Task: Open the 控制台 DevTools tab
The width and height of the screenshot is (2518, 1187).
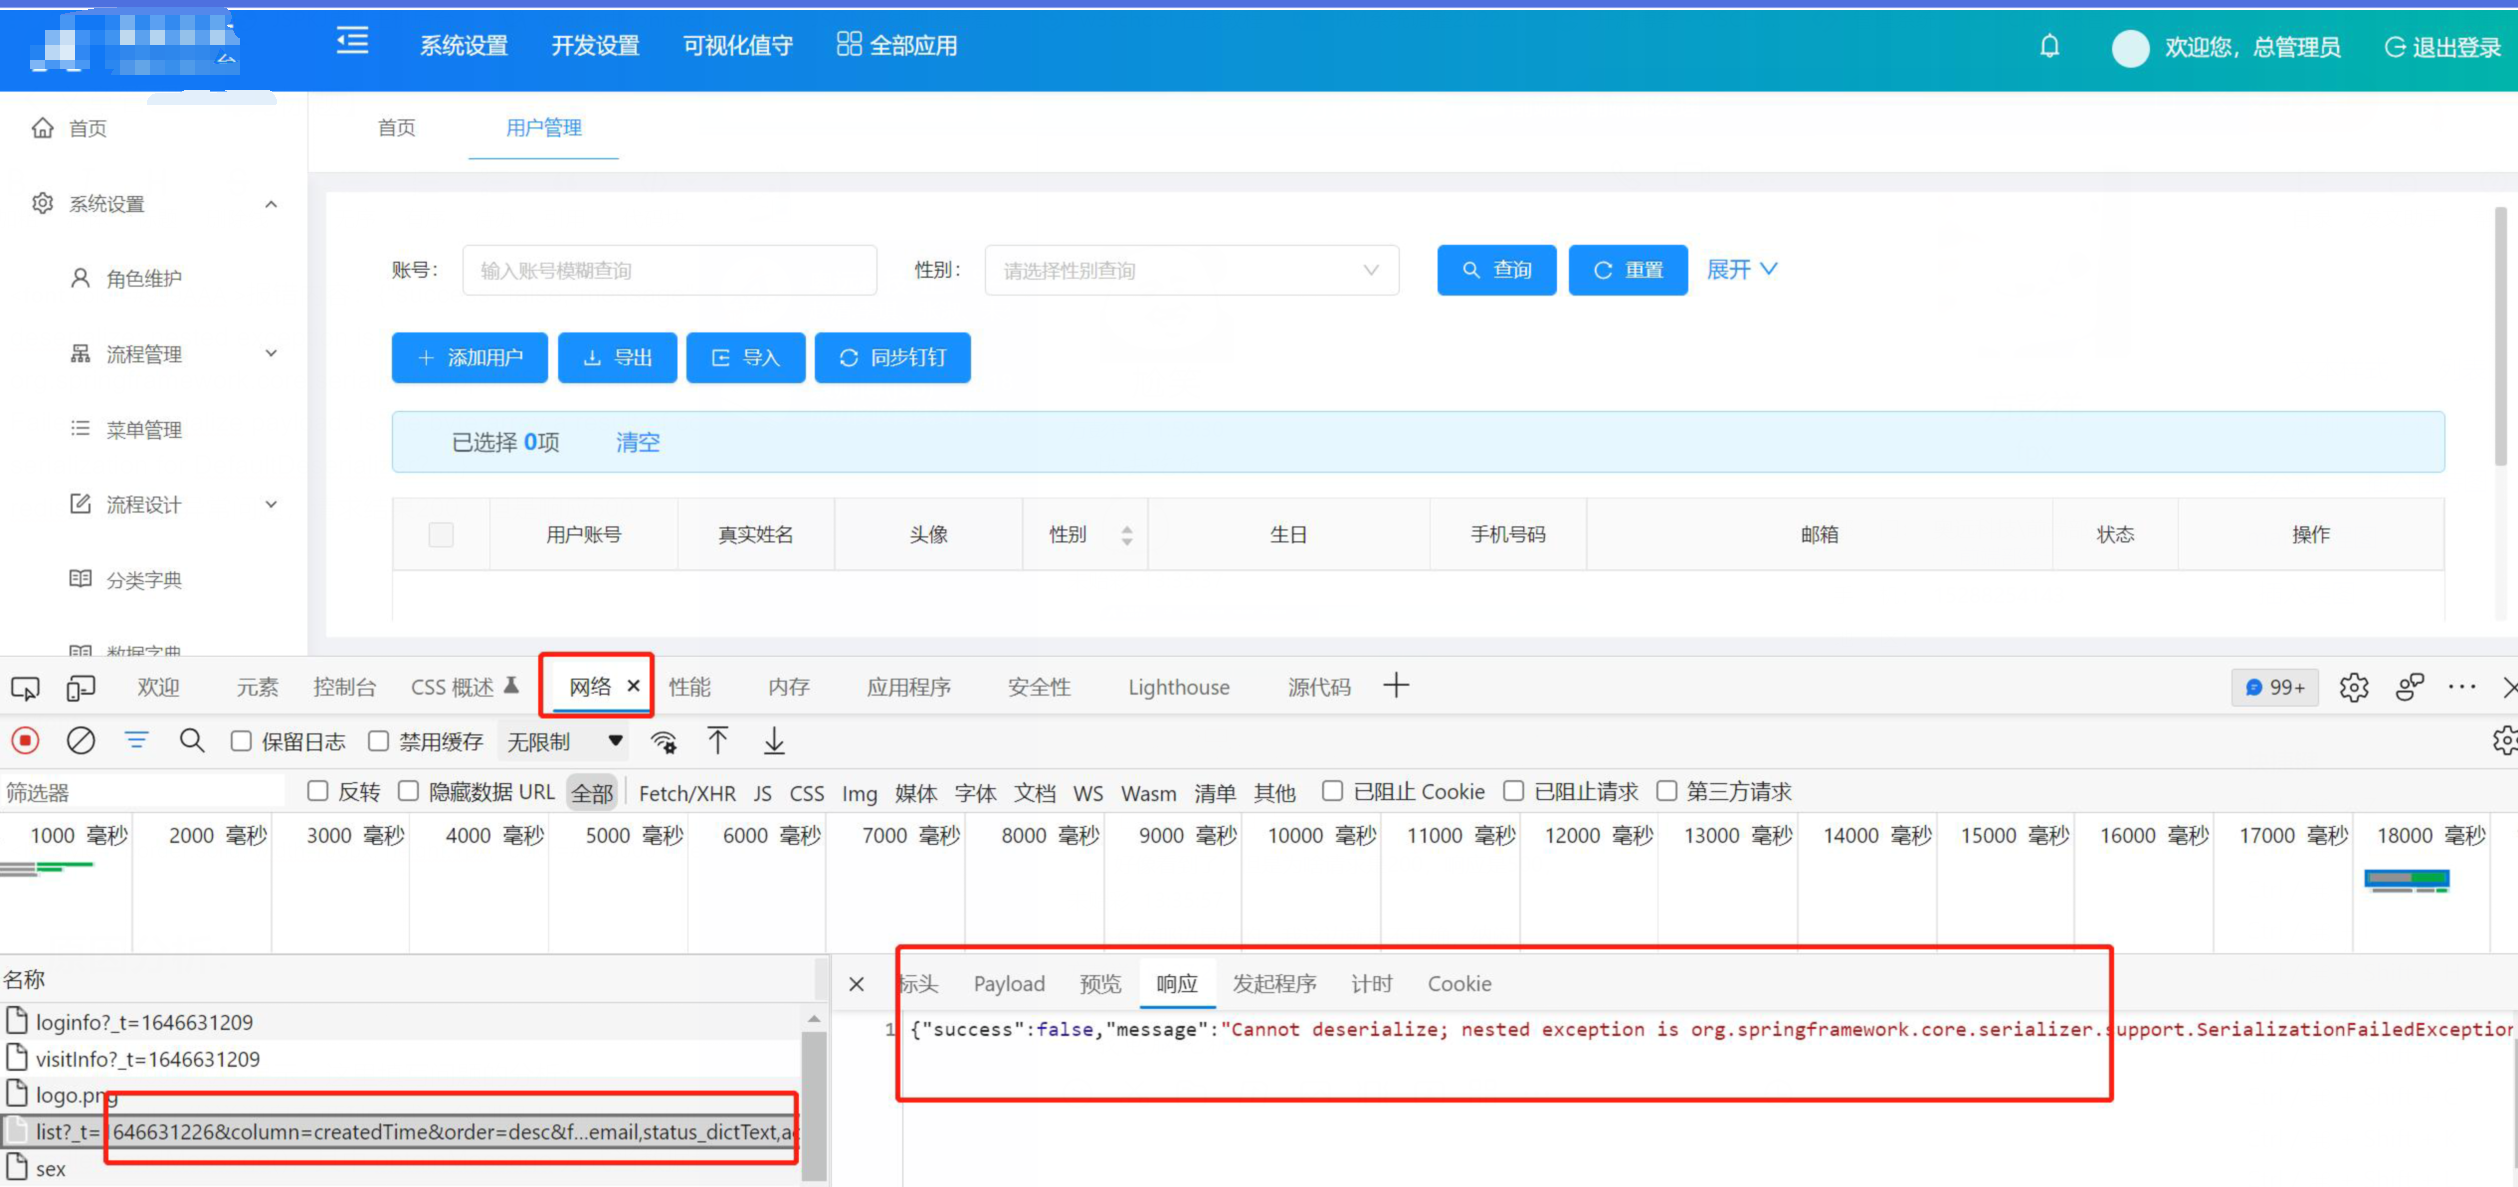Action: point(344,688)
